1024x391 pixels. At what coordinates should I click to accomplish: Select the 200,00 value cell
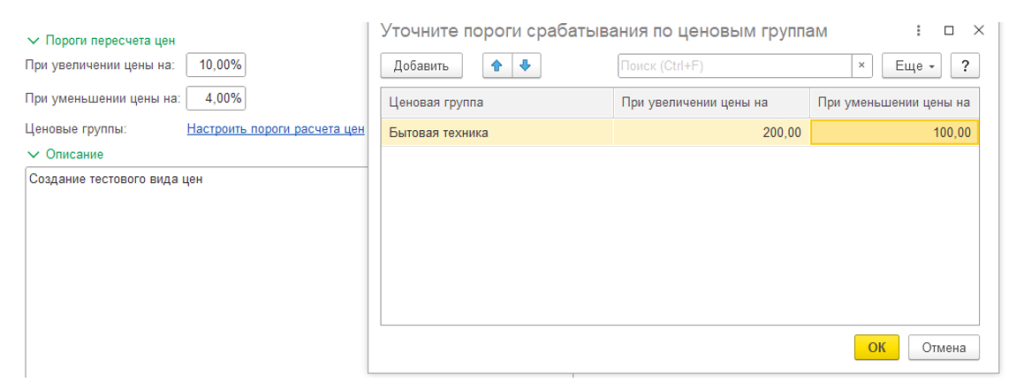pyautogui.click(x=712, y=133)
